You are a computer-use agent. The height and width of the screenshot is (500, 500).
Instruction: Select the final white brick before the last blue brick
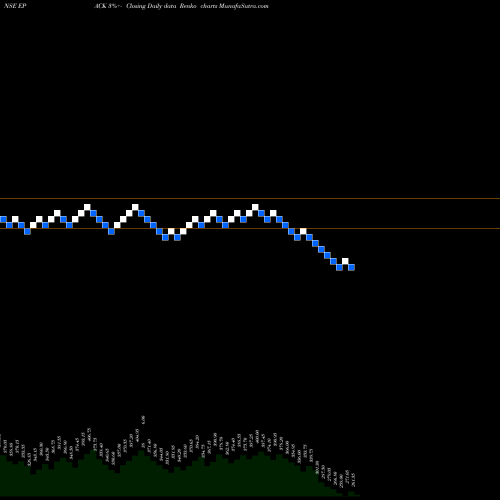(x=345, y=261)
